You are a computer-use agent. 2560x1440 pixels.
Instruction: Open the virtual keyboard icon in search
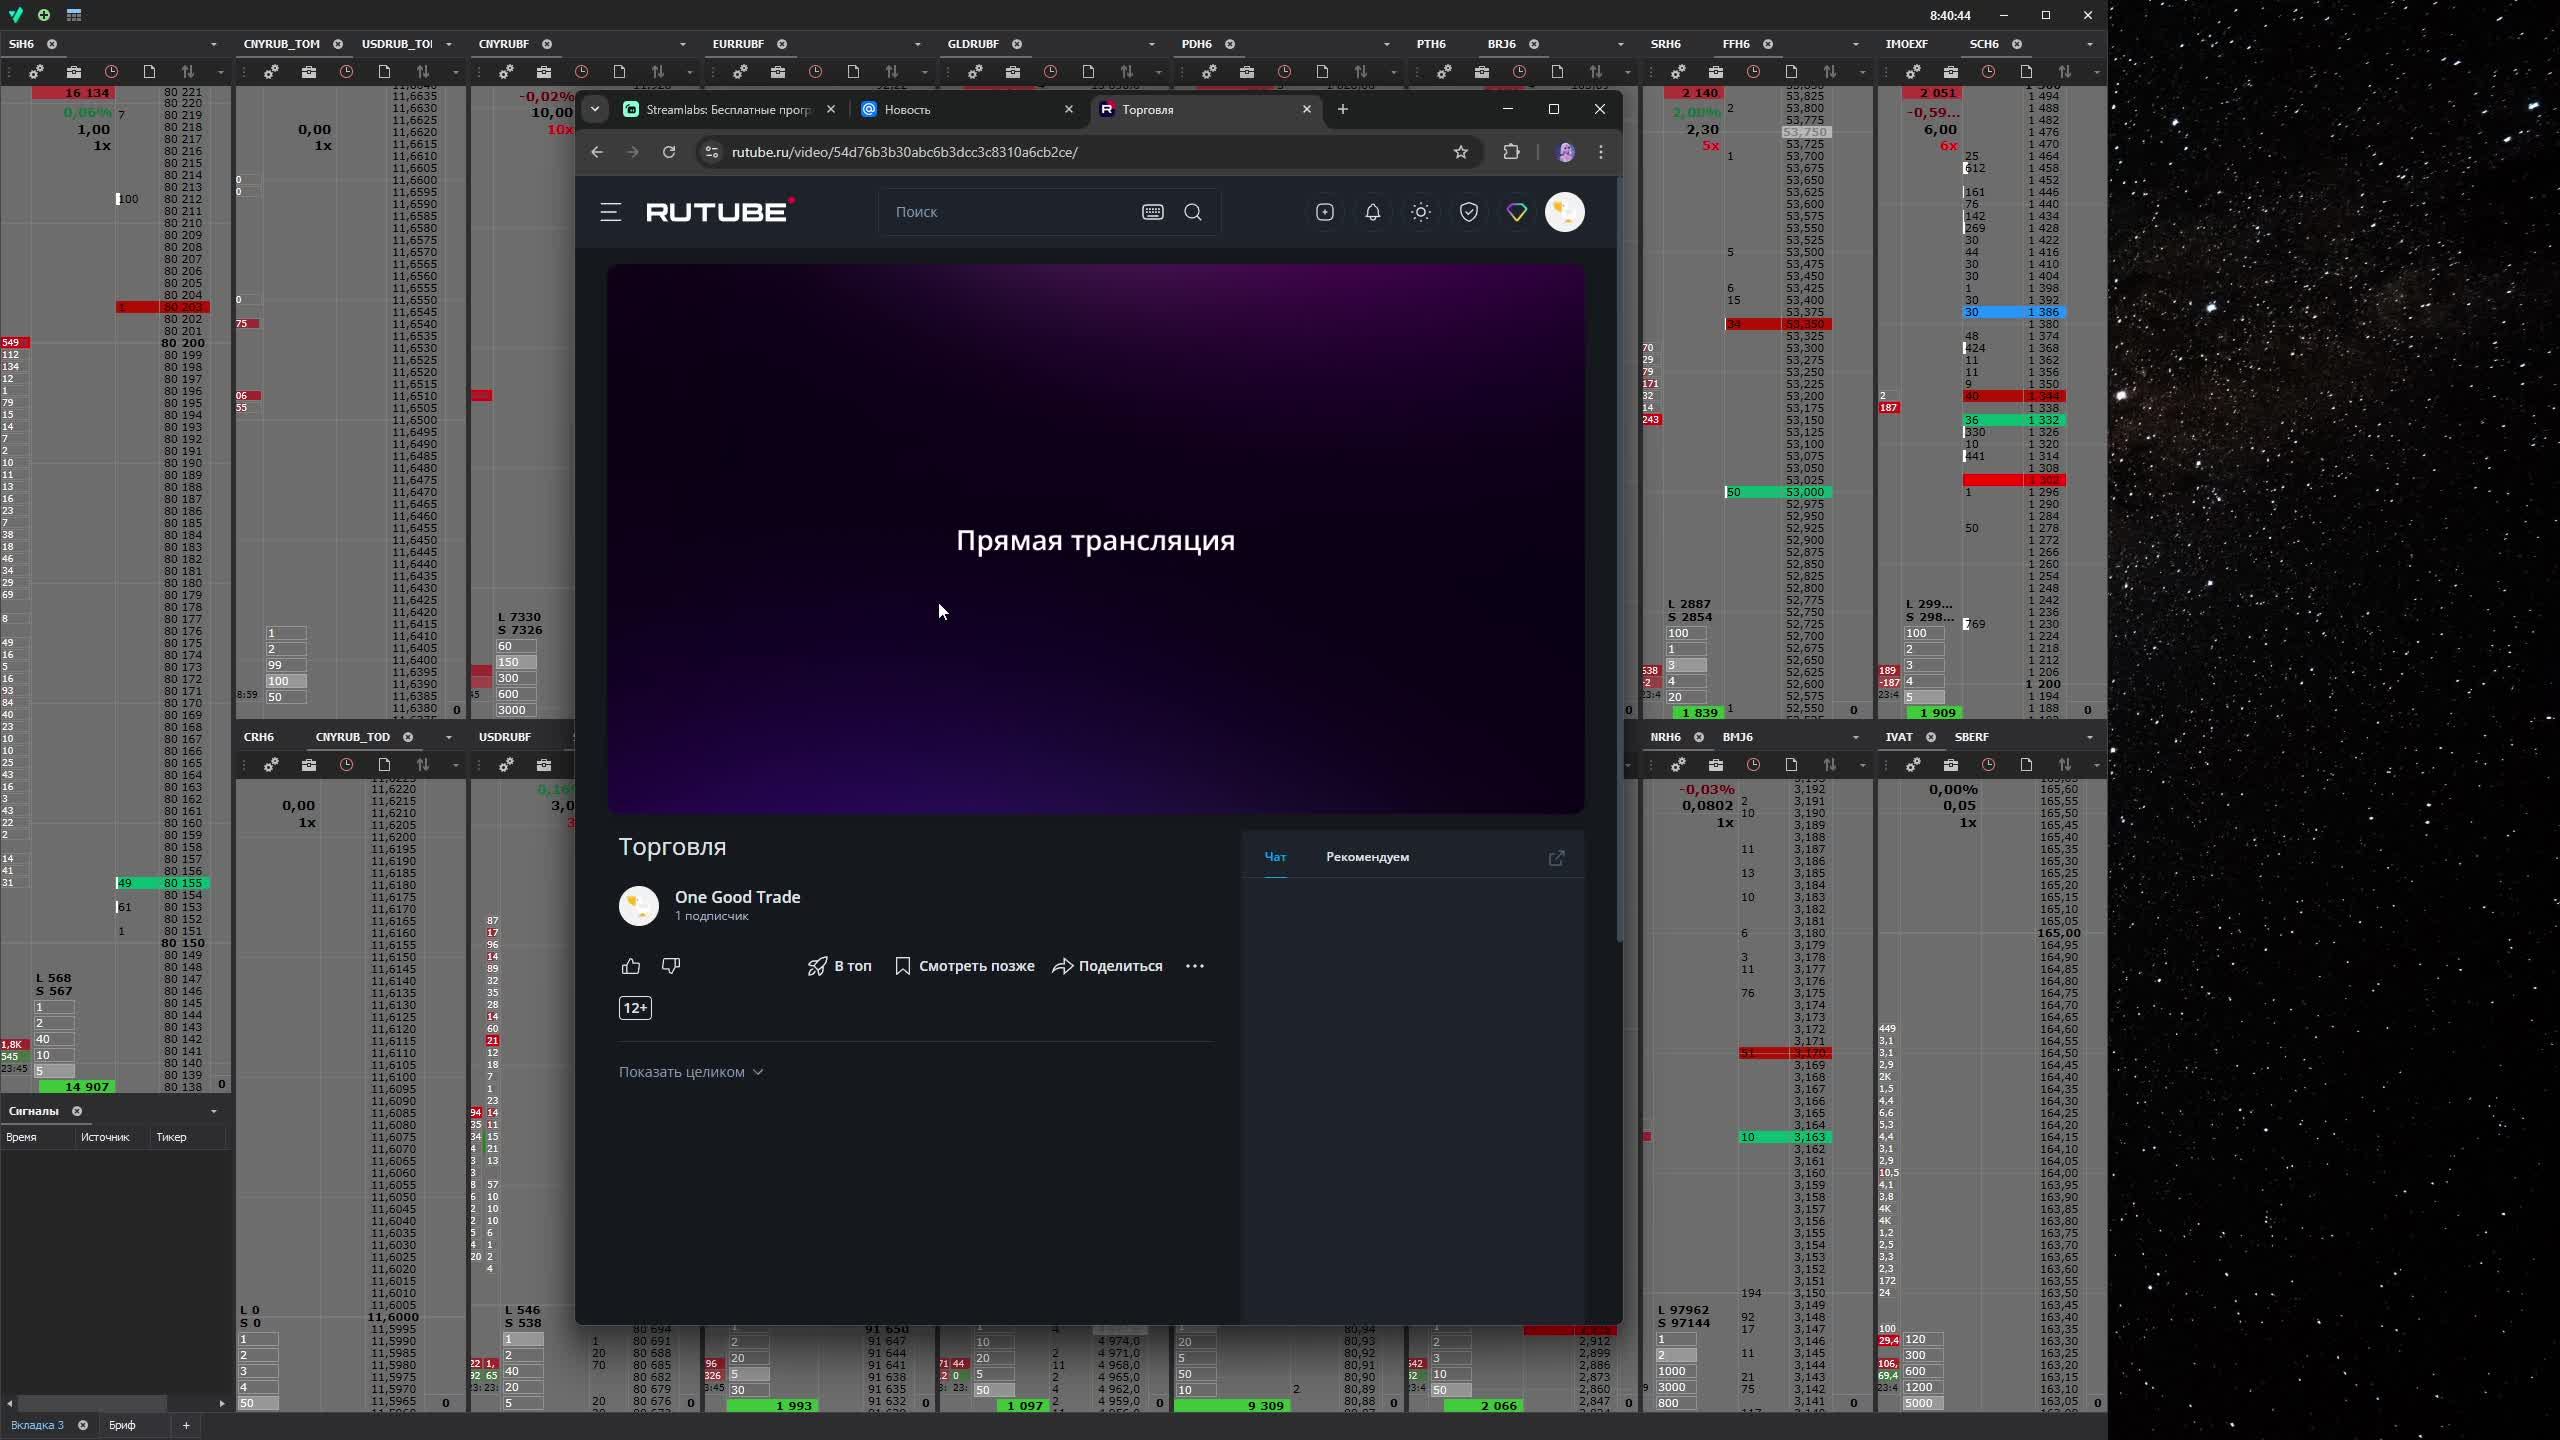(x=1152, y=212)
